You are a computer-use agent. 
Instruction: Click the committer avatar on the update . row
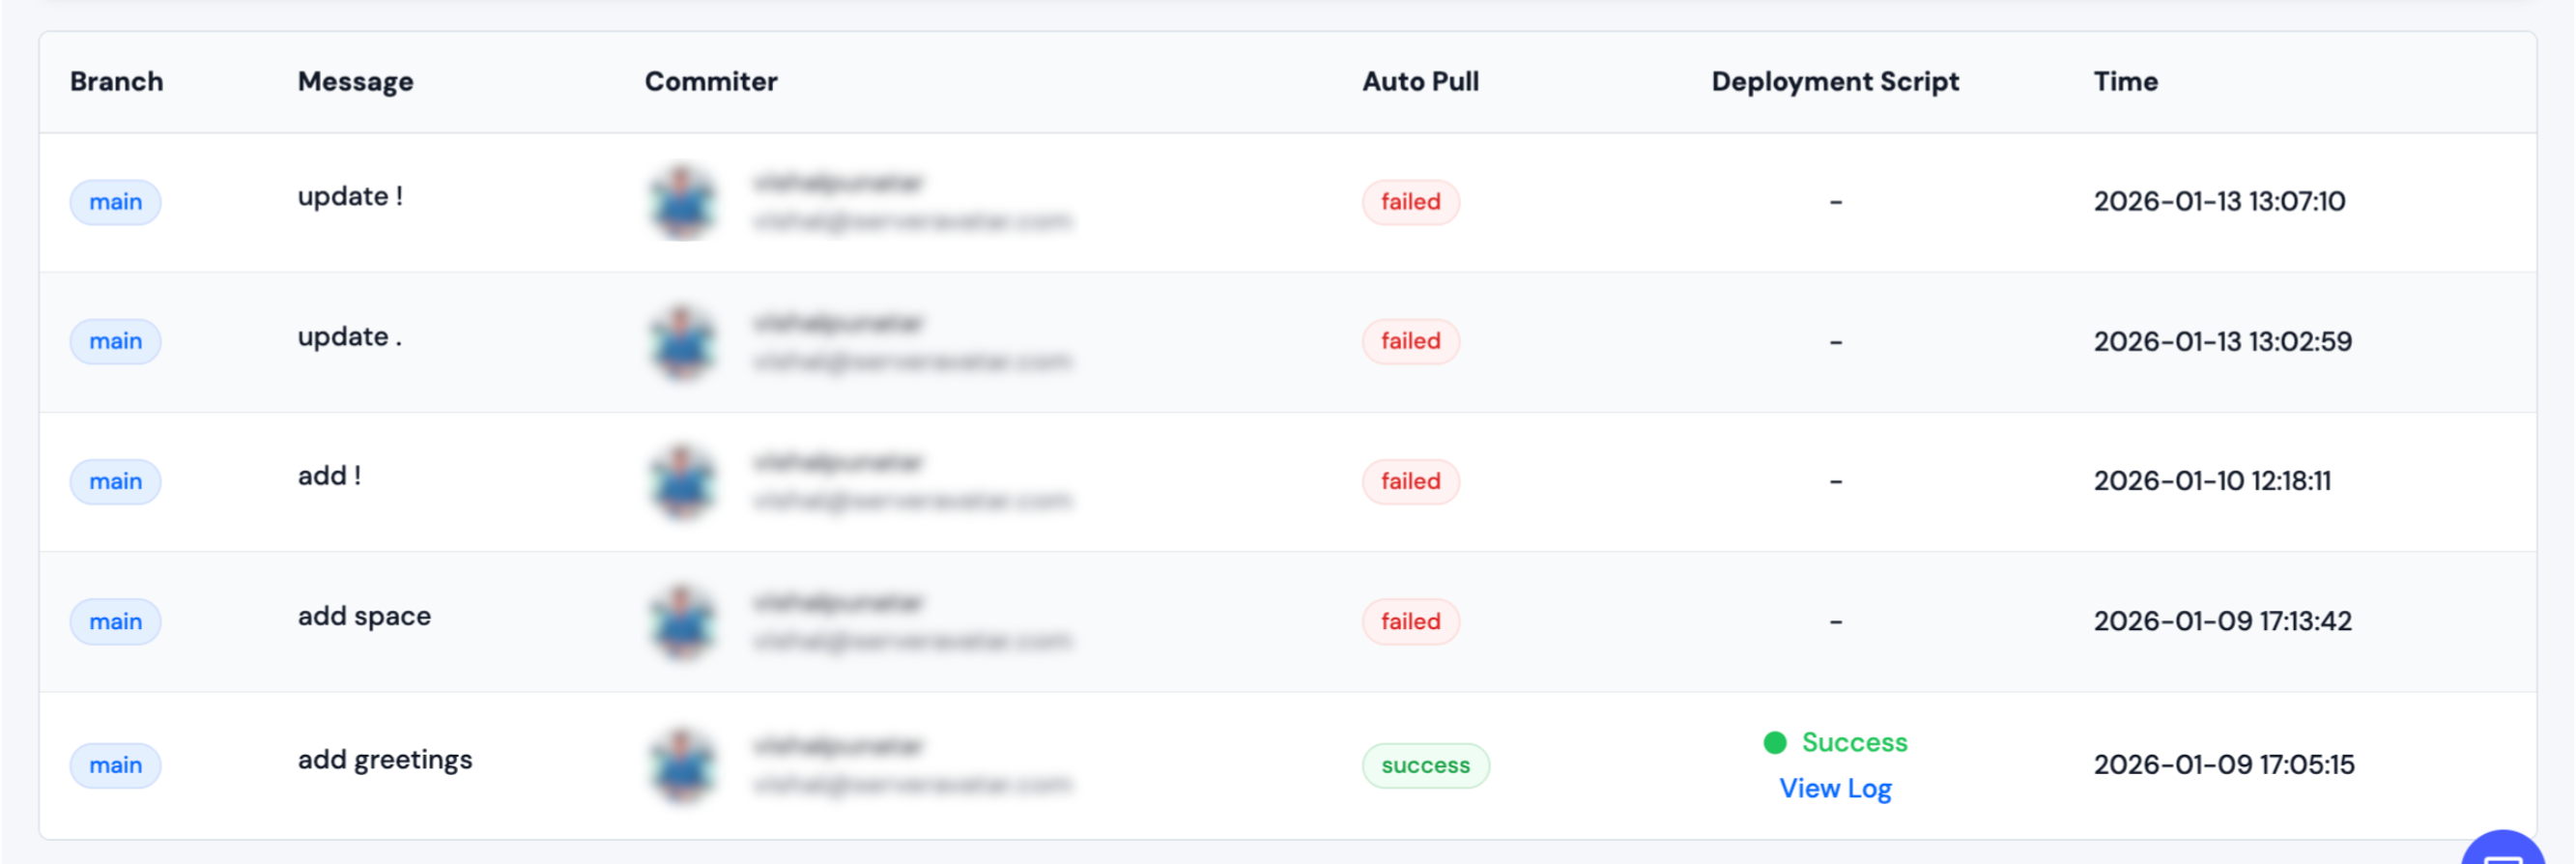click(681, 341)
